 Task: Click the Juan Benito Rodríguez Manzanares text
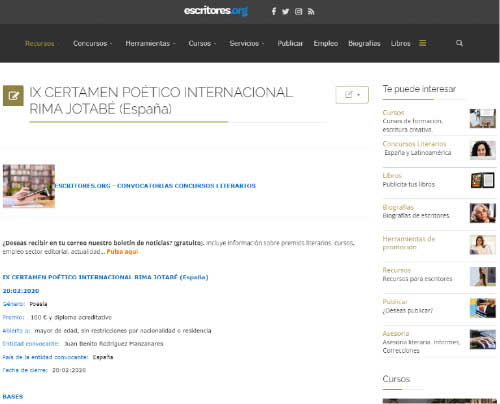pyautogui.click(x=114, y=344)
